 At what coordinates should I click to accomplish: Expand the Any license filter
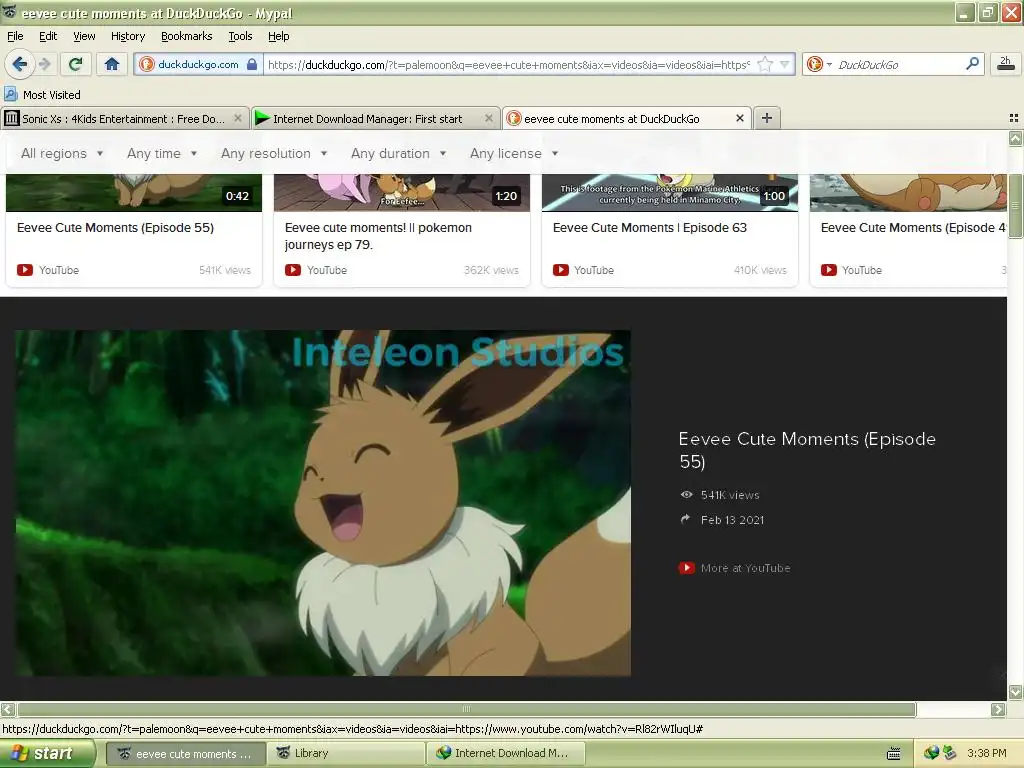click(514, 153)
